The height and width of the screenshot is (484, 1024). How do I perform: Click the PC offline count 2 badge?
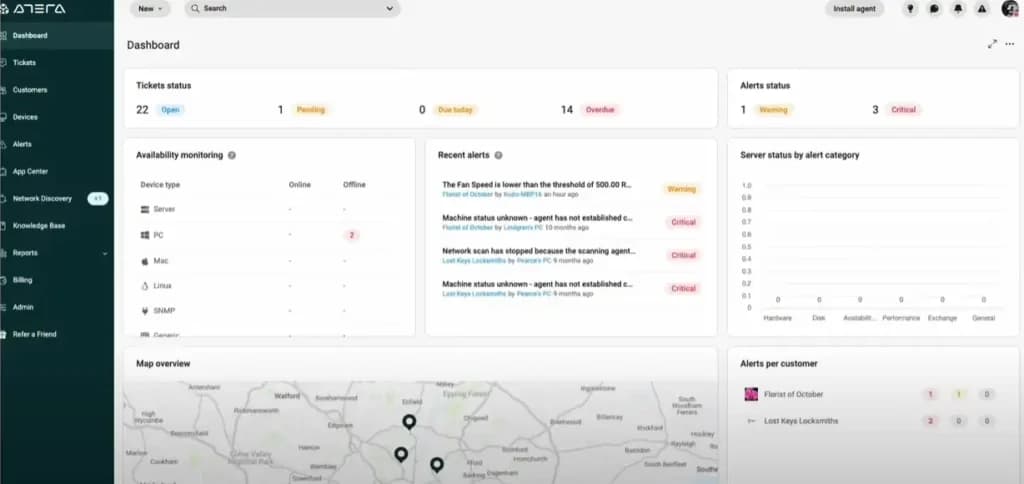point(351,235)
